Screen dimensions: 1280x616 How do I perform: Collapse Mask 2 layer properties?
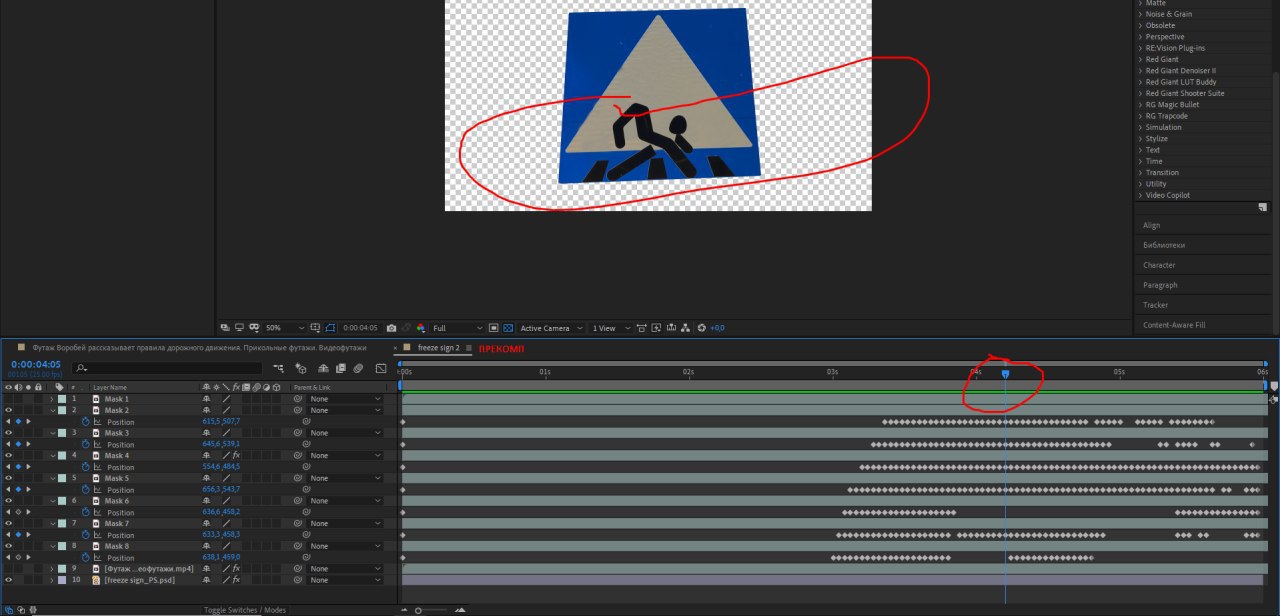coord(52,410)
